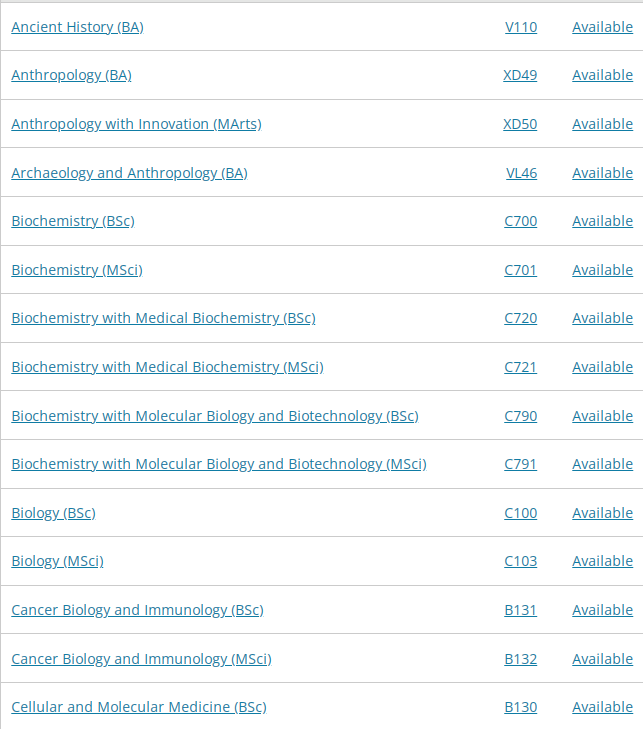Image resolution: width=643 pixels, height=729 pixels.
Task: Open Biochemistry with Molecular Biology and Biotechnology (MSci)
Action: pos(219,464)
